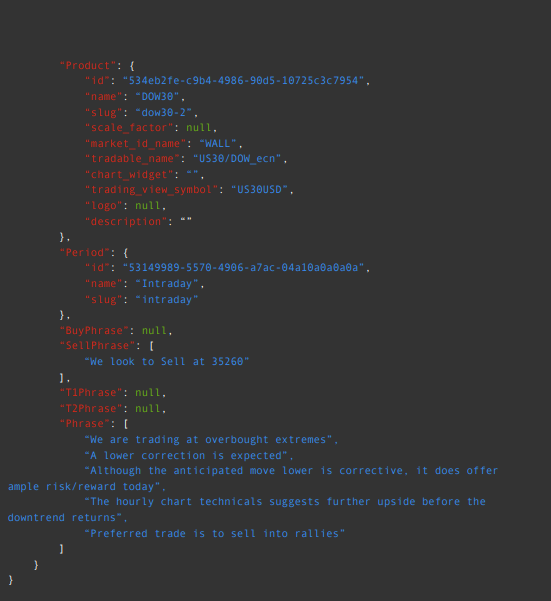Click the "DOW30" name value
The image size is (551, 601).
[x=157, y=97]
